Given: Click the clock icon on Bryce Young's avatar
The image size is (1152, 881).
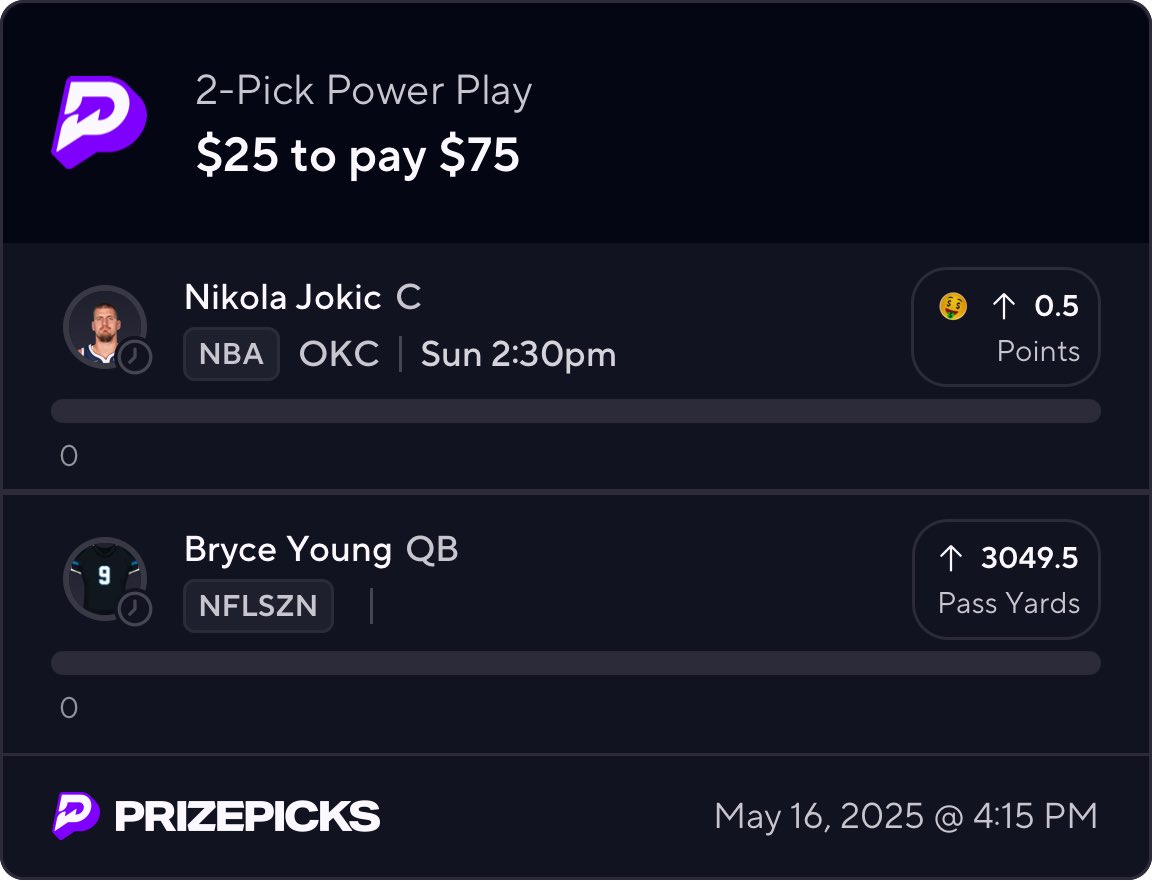Looking at the screenshot, I should coord(135,608).
